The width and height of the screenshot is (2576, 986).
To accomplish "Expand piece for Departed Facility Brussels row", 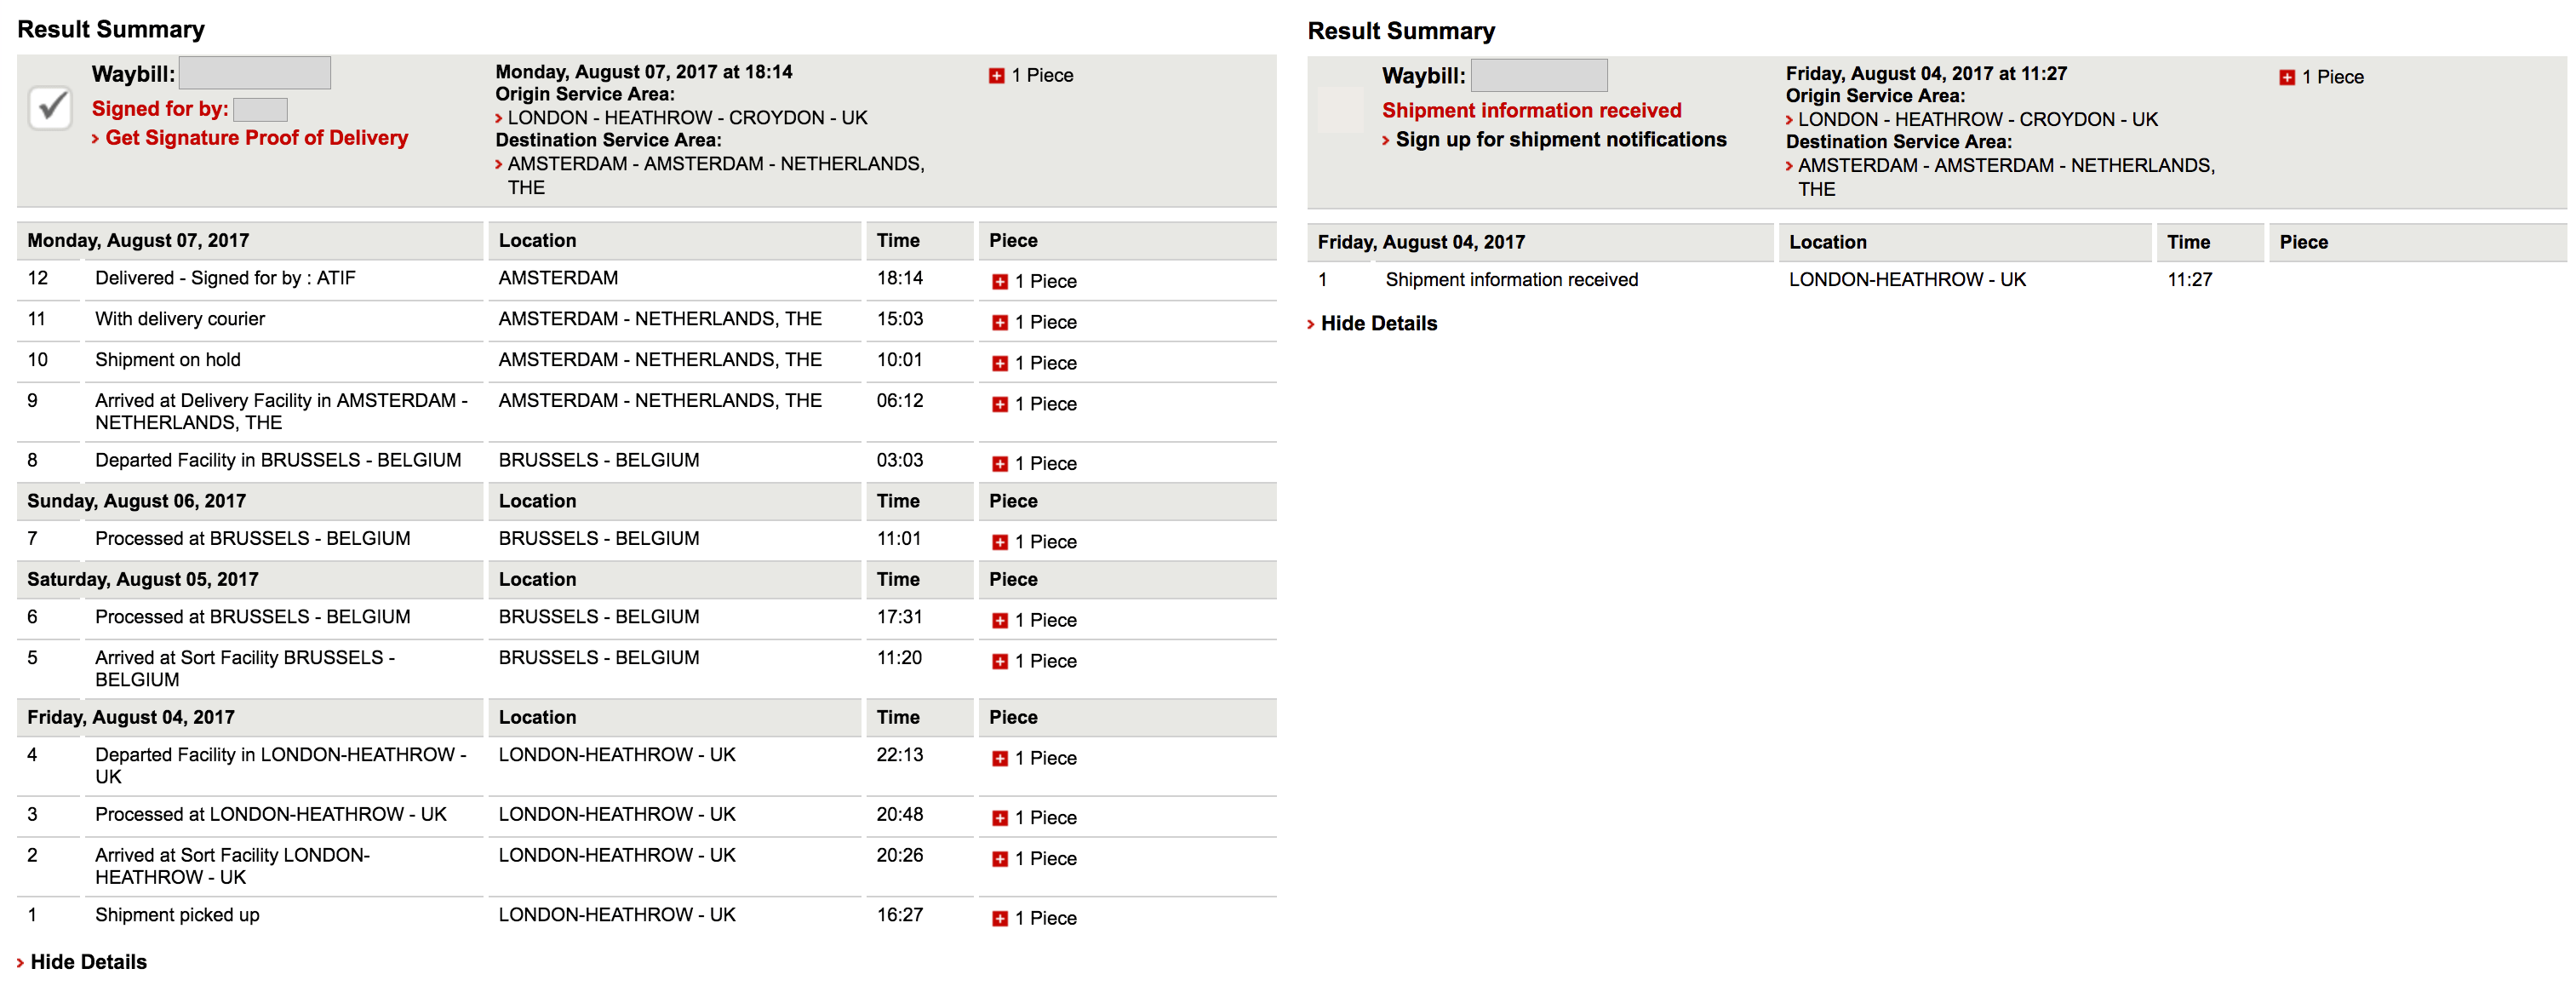I will point(999,464).
